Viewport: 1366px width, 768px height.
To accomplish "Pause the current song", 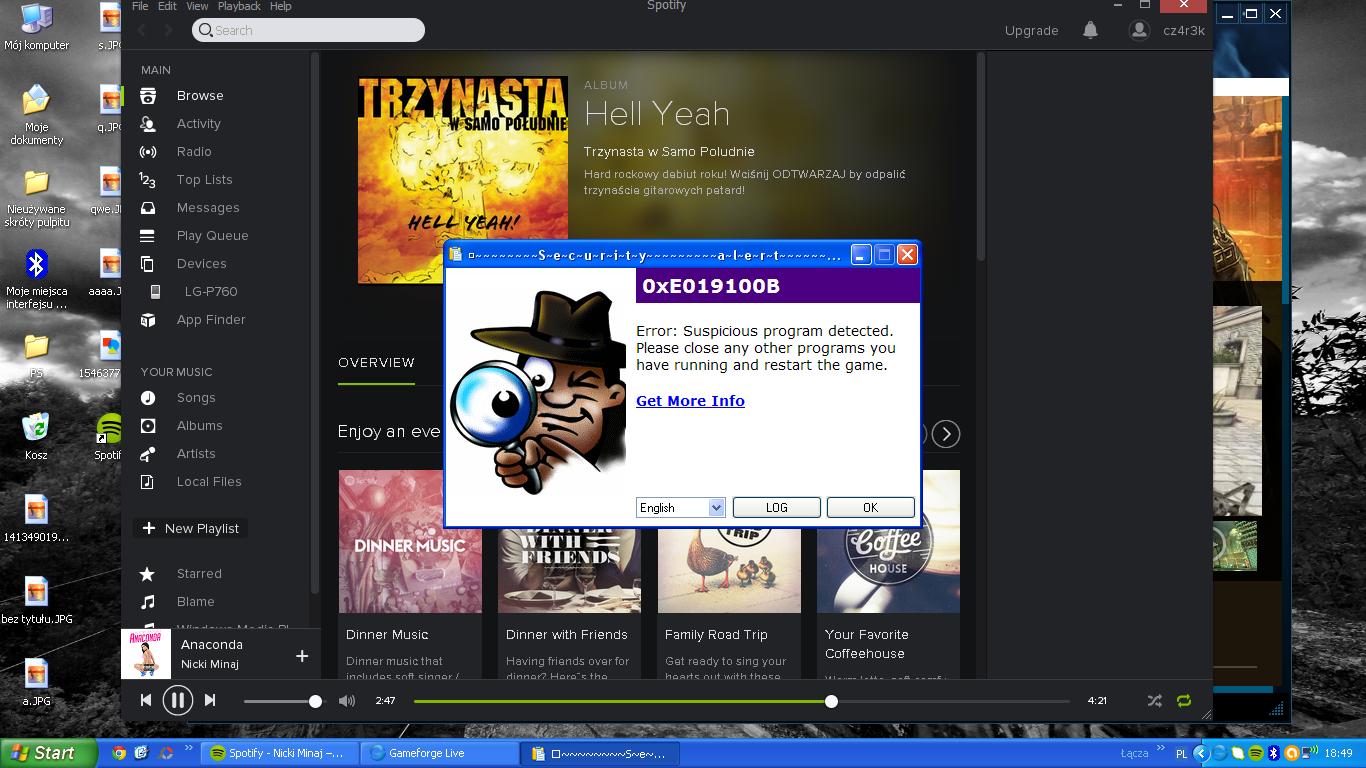I will tap(178, 700).
